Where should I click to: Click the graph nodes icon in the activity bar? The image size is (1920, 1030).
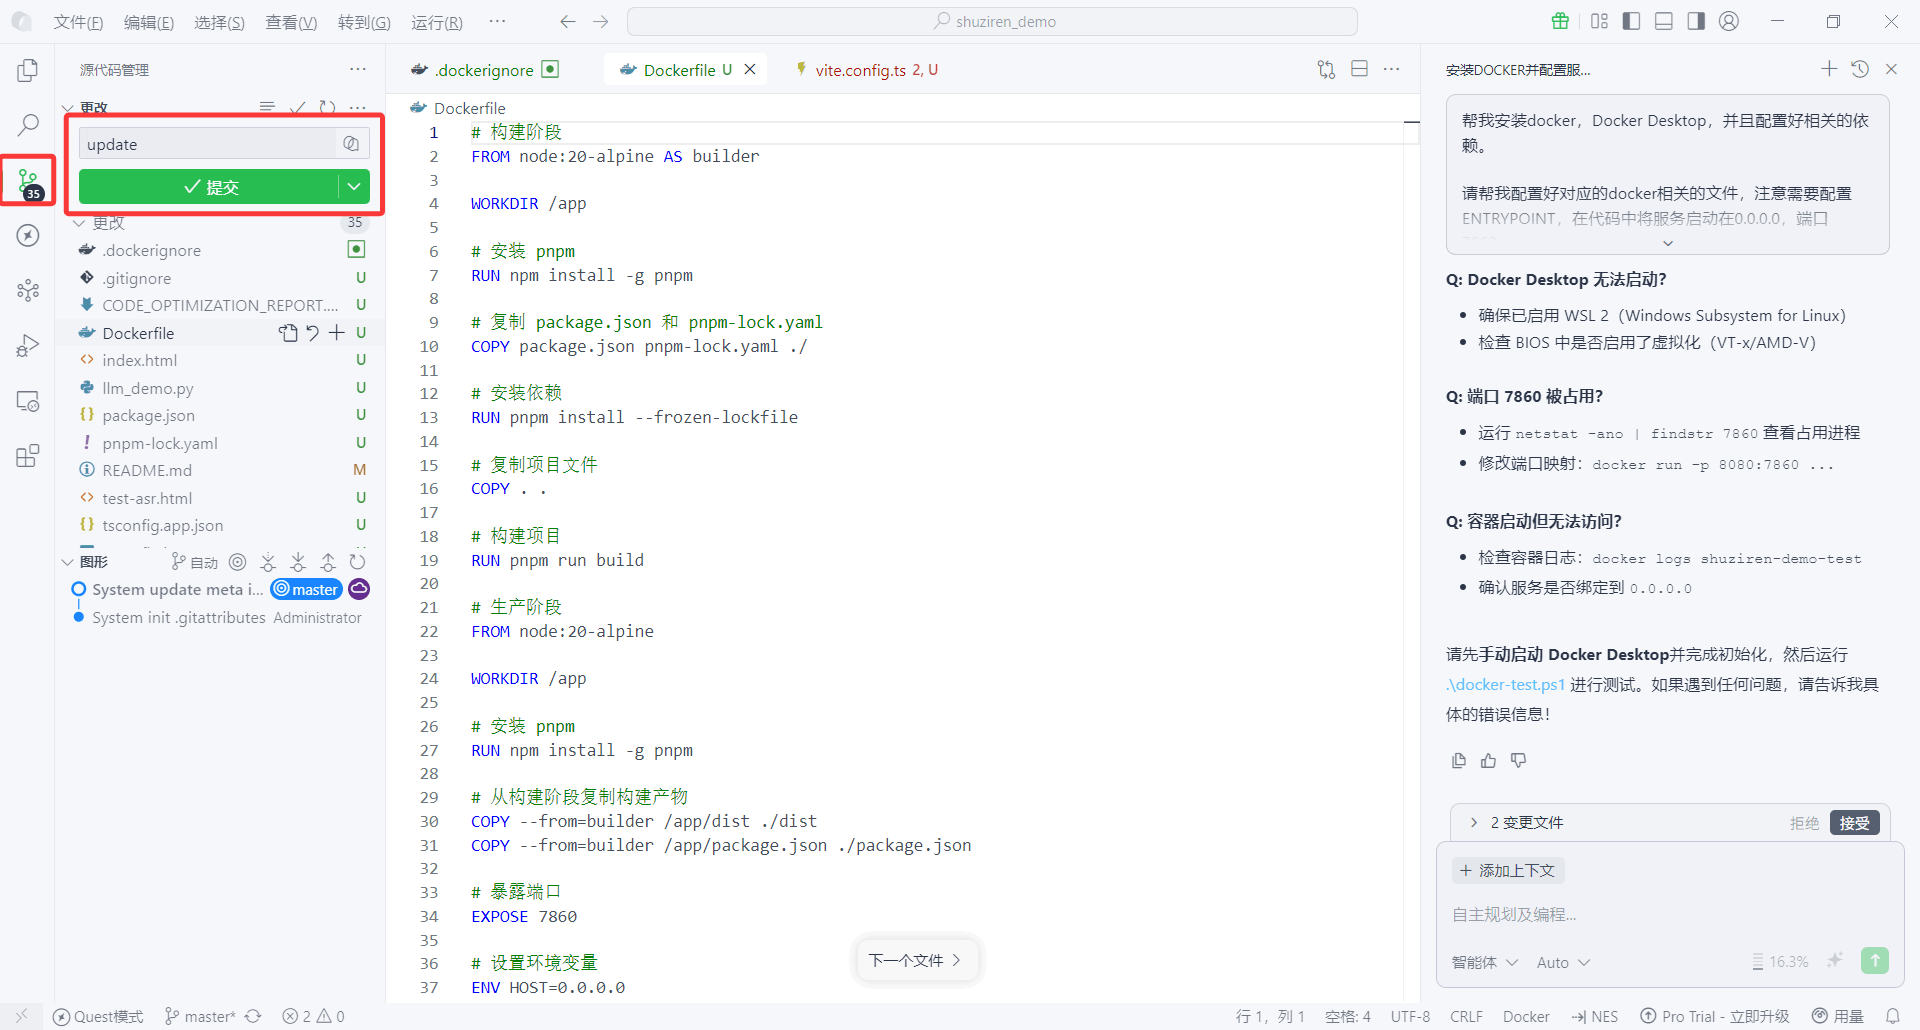point(28,291)
